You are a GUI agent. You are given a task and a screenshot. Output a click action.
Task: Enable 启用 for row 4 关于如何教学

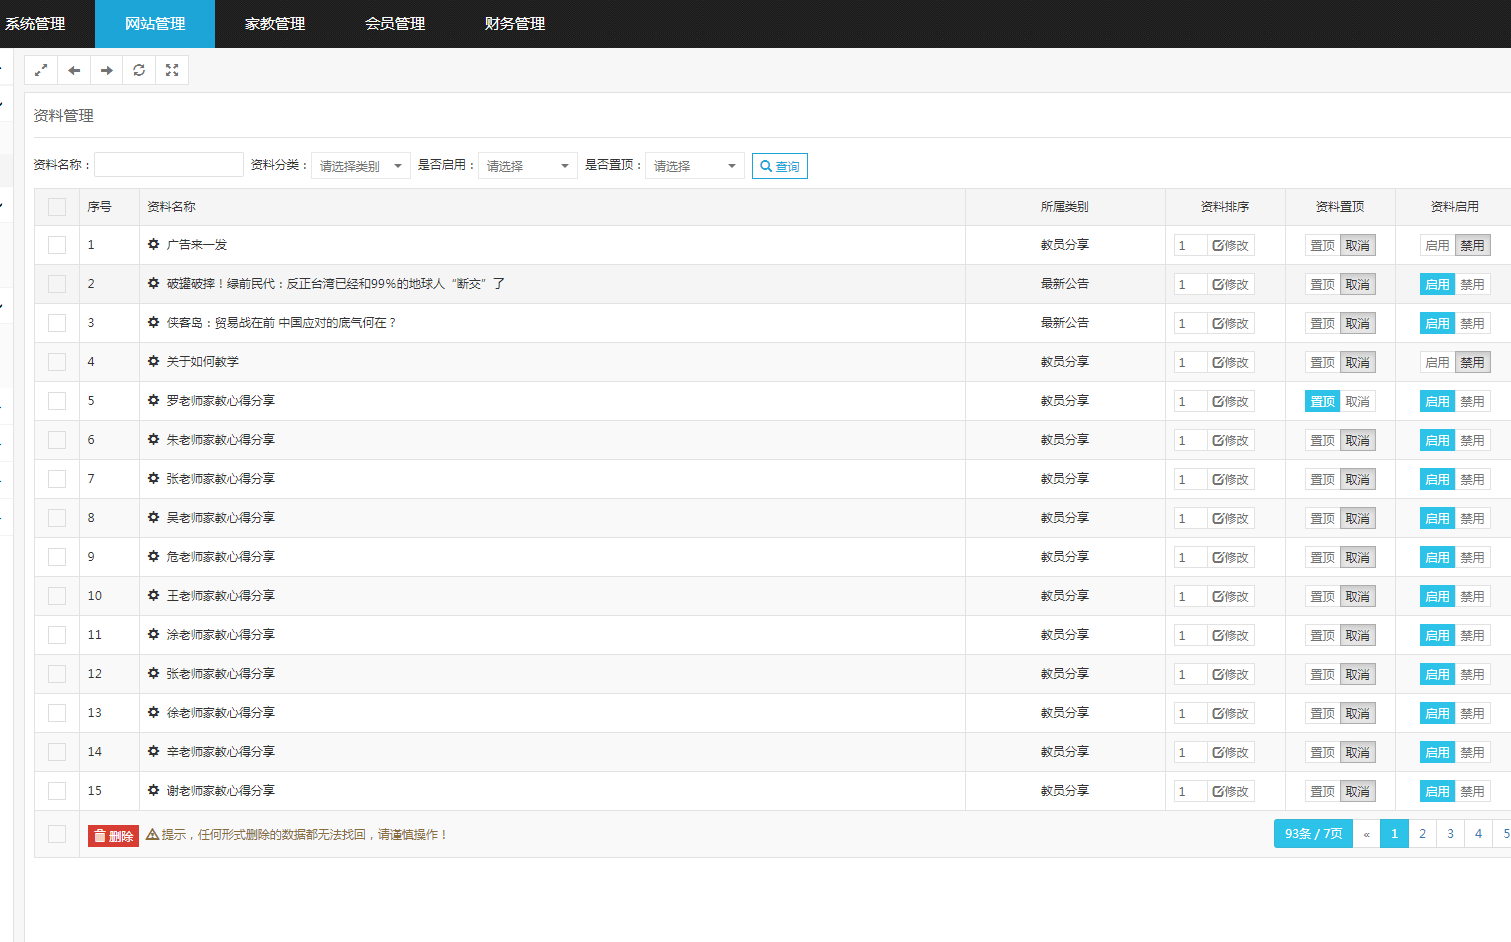tap(1437, 362)
